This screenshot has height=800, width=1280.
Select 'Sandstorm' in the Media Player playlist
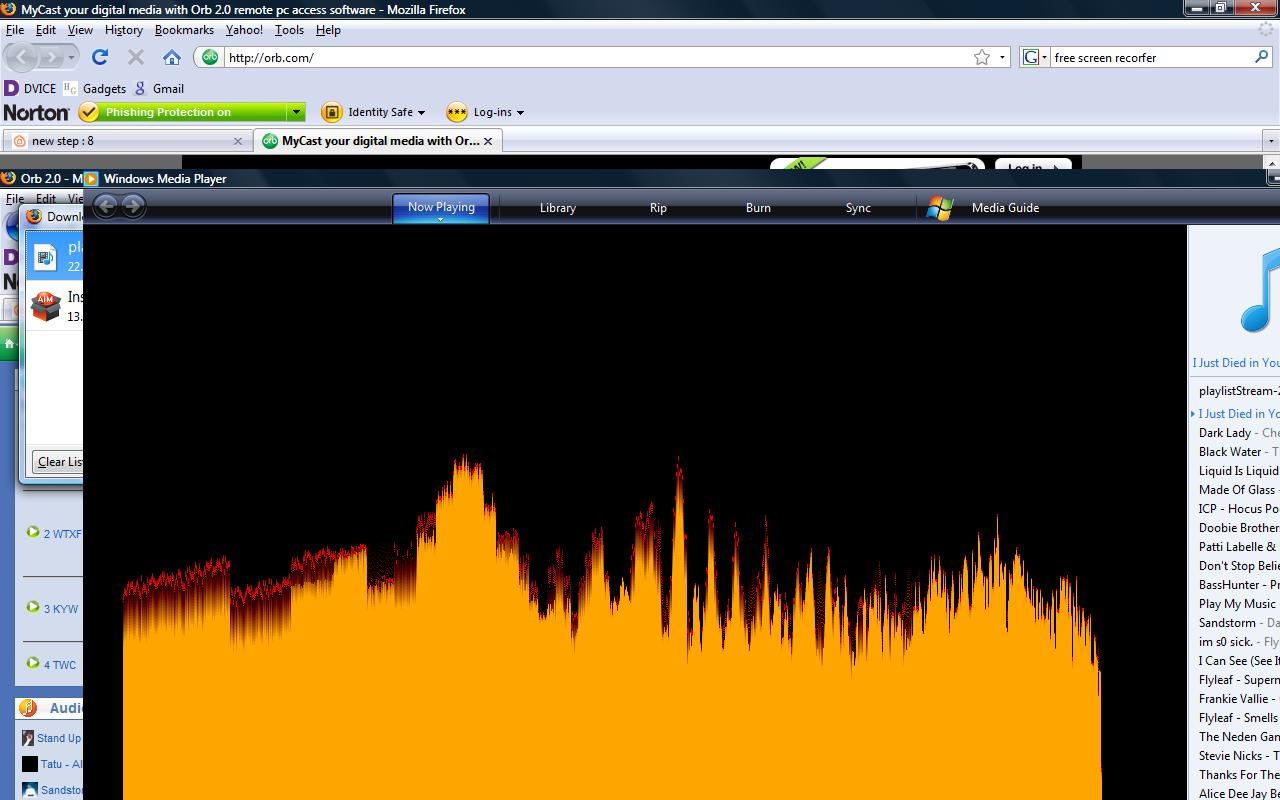1227,623
